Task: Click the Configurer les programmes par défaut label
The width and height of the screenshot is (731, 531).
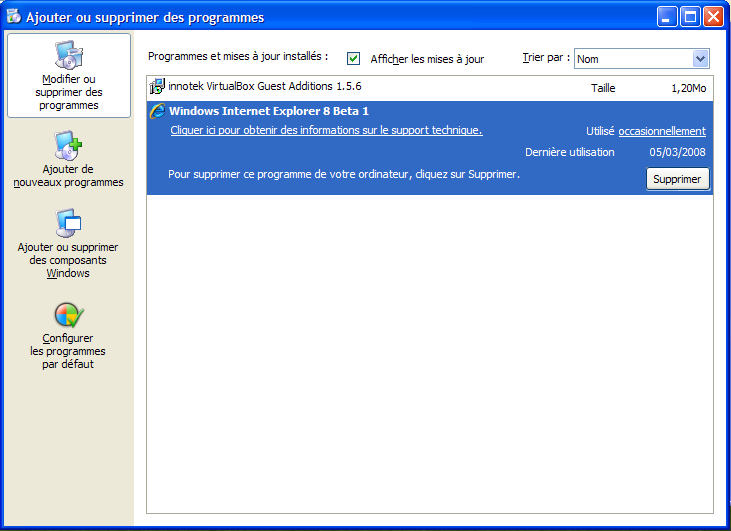Action: [68, 351]
